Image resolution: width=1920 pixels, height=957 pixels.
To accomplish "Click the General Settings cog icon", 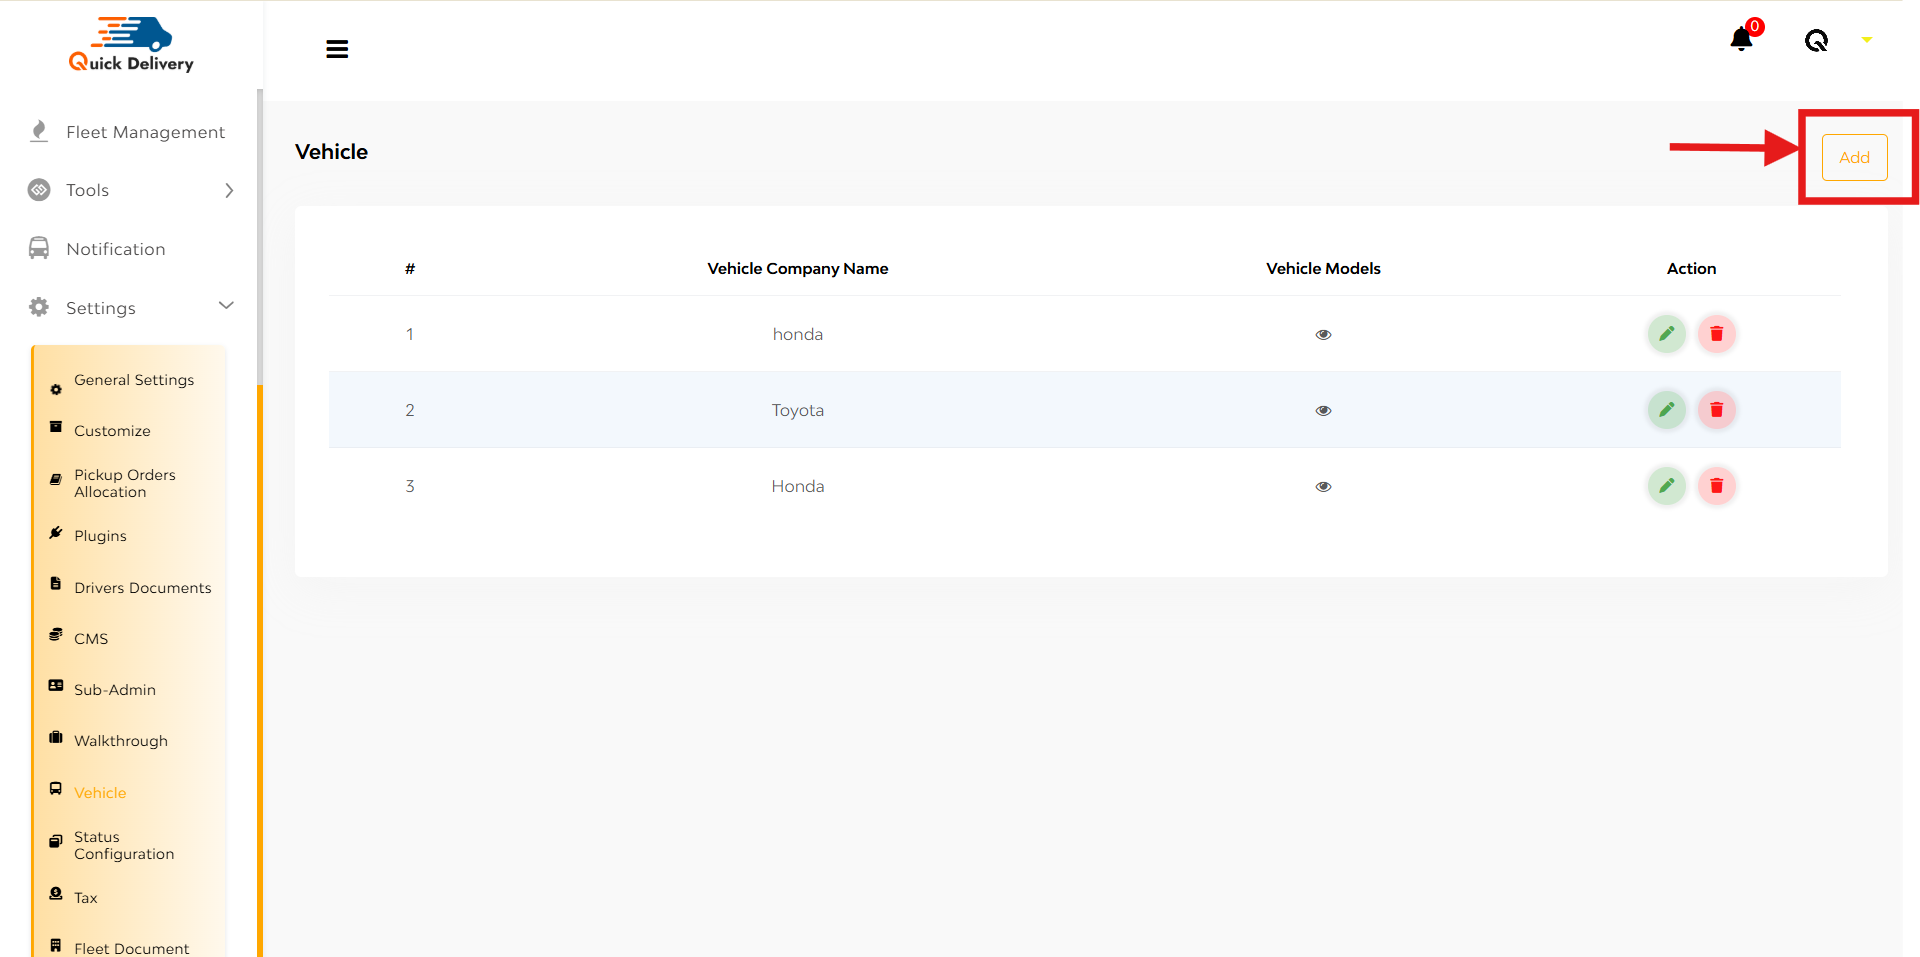I will point(56,389).
